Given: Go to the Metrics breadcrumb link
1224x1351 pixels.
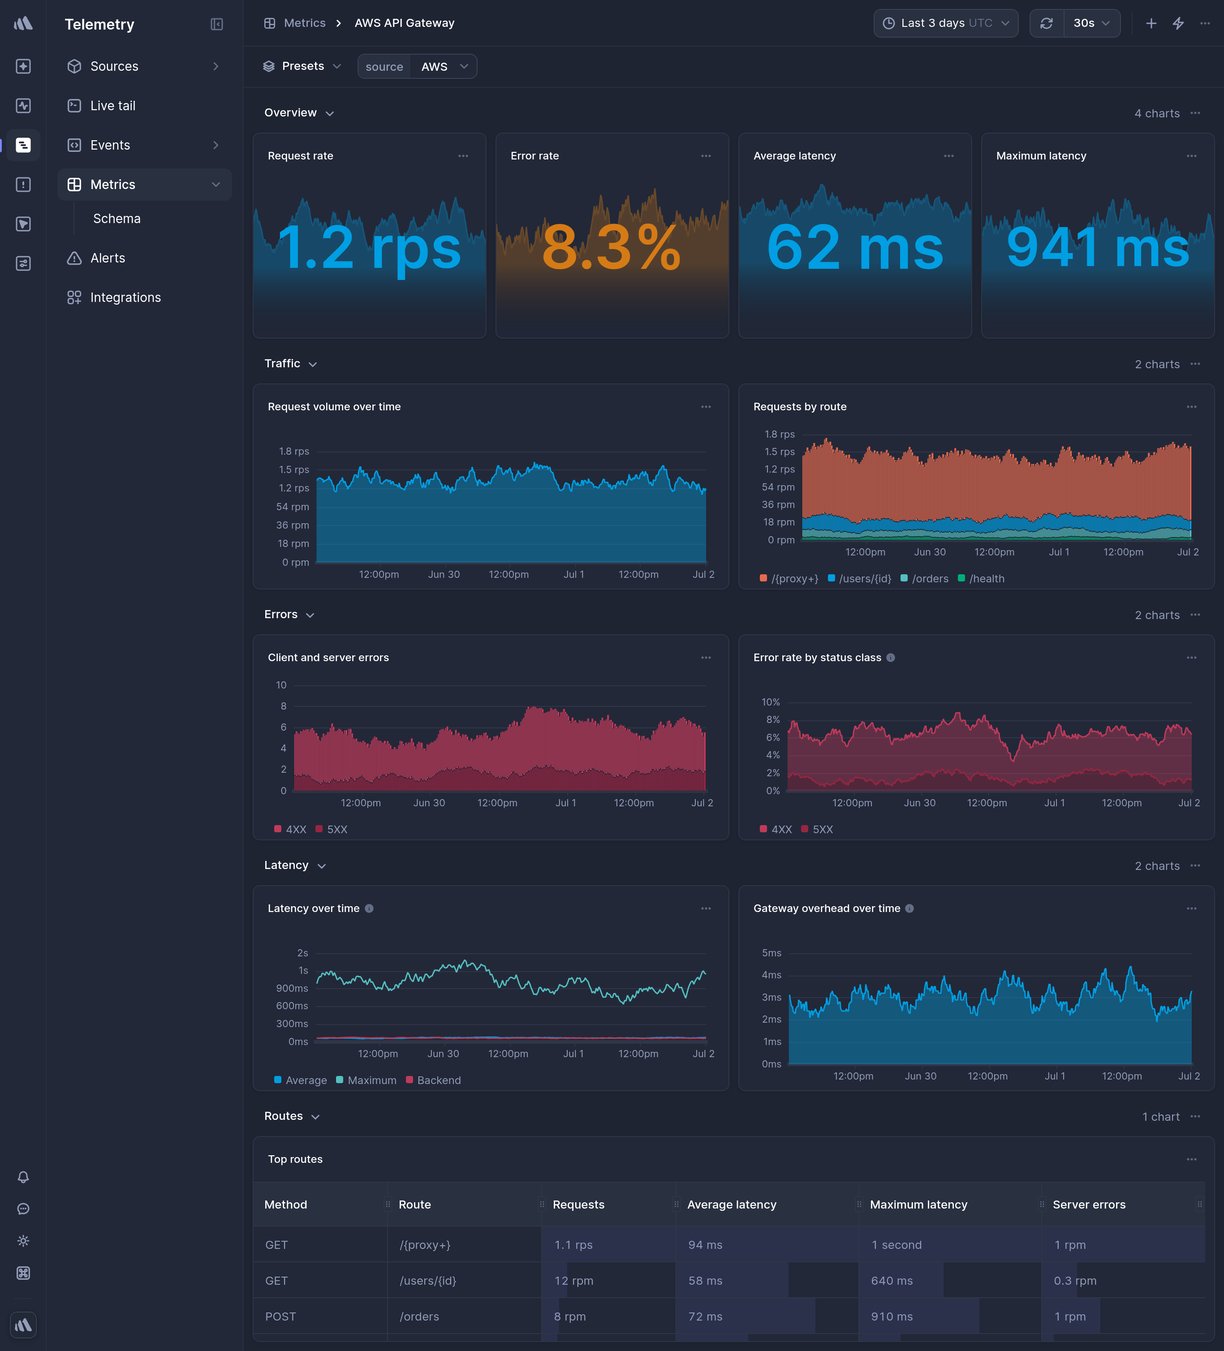Looking at the screenshot, I should (295, 23).
